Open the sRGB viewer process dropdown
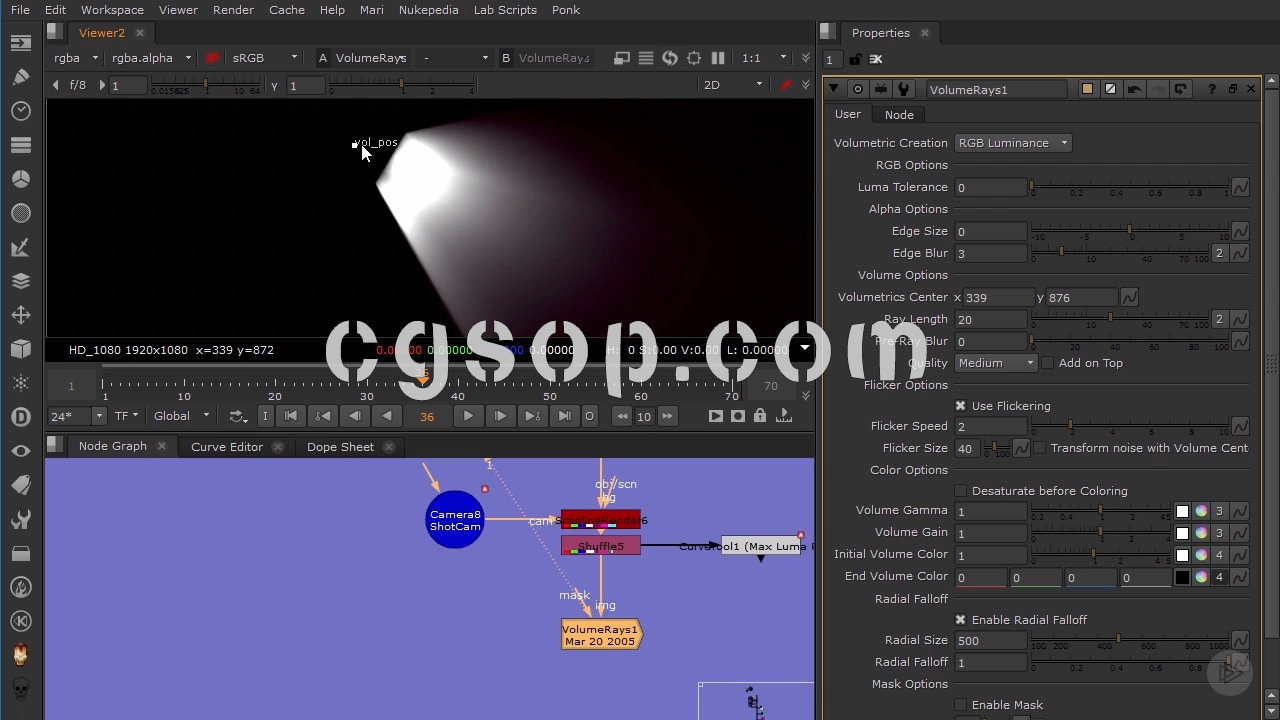This screenshot has height=720, width=1280. pyautogui.click(x=264, y=58)
